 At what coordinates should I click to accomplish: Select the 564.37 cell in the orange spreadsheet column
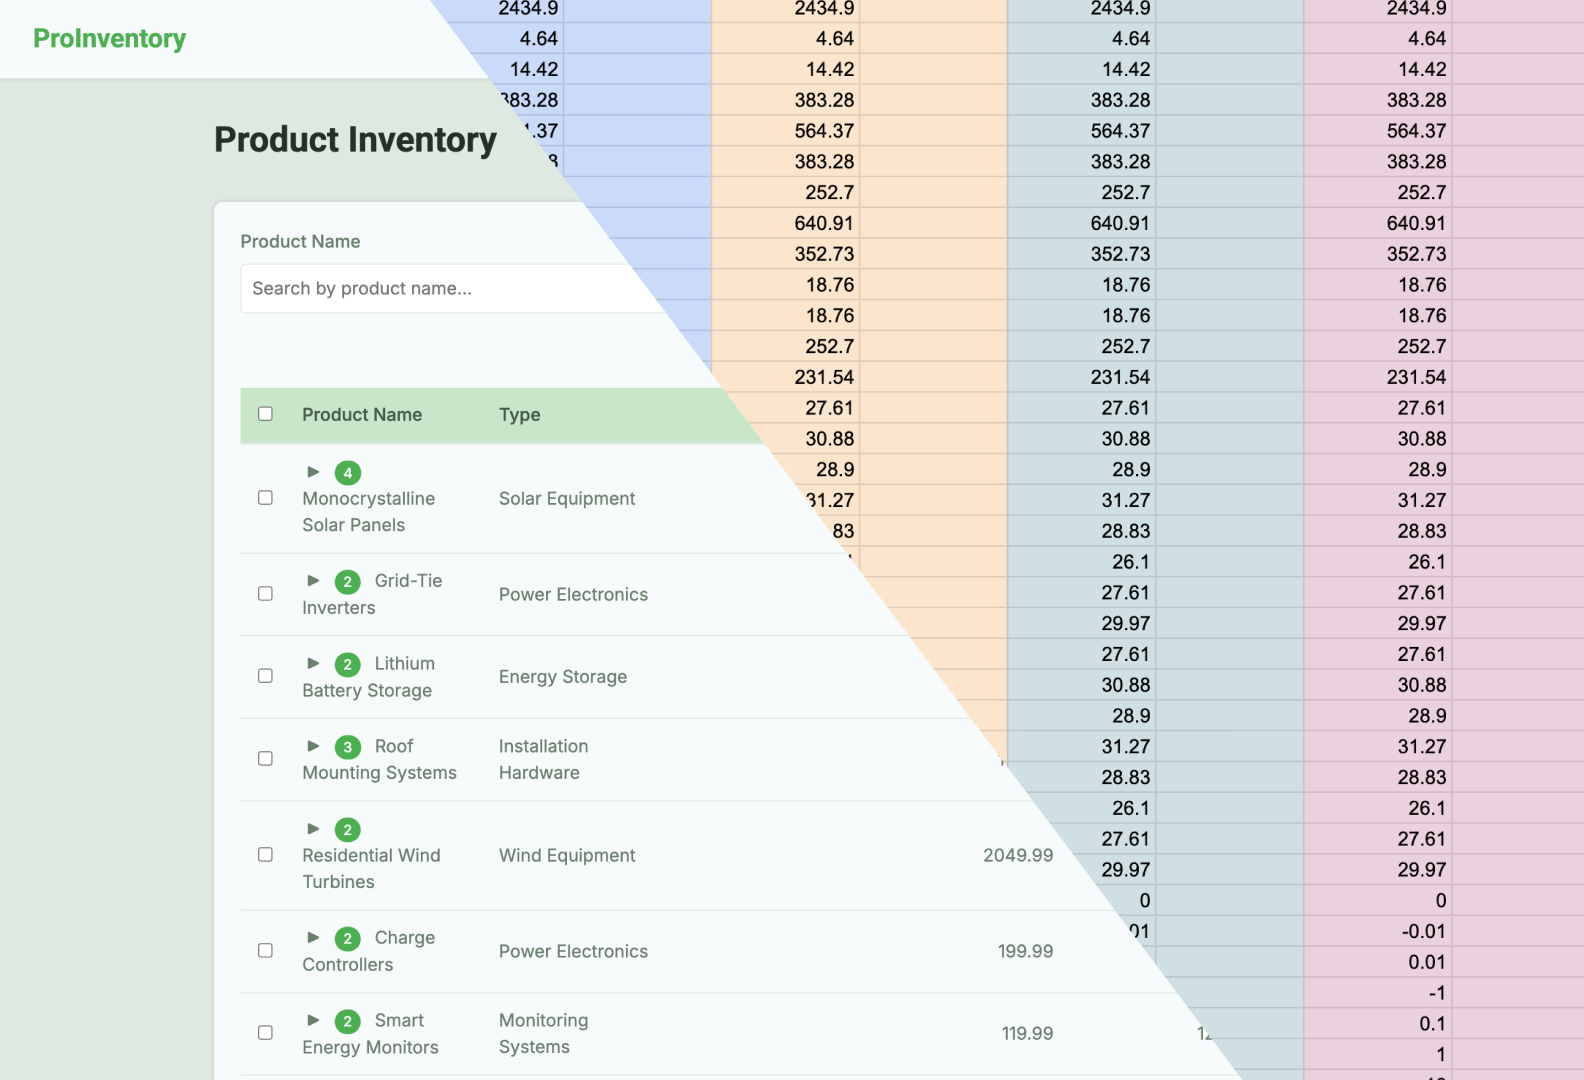785,131
